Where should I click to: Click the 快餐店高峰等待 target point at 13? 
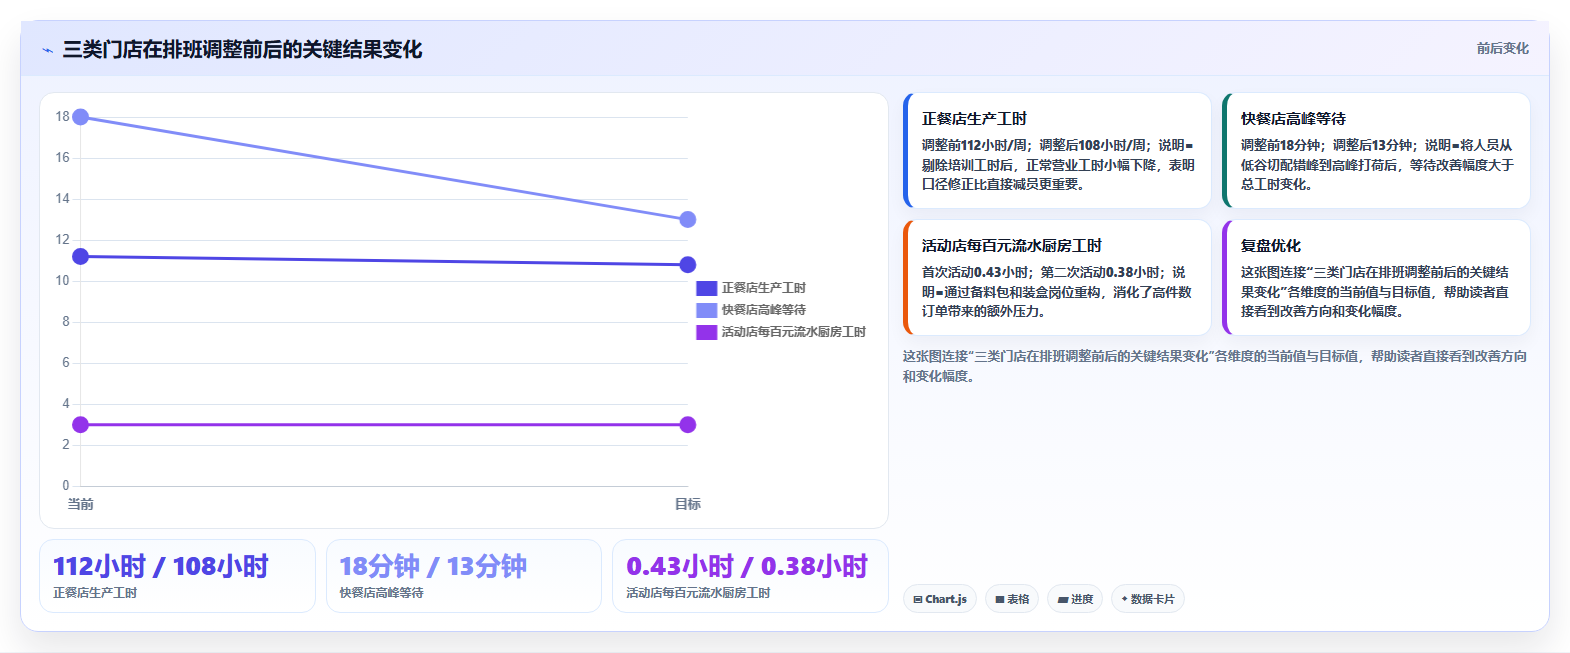coord(687,219)
